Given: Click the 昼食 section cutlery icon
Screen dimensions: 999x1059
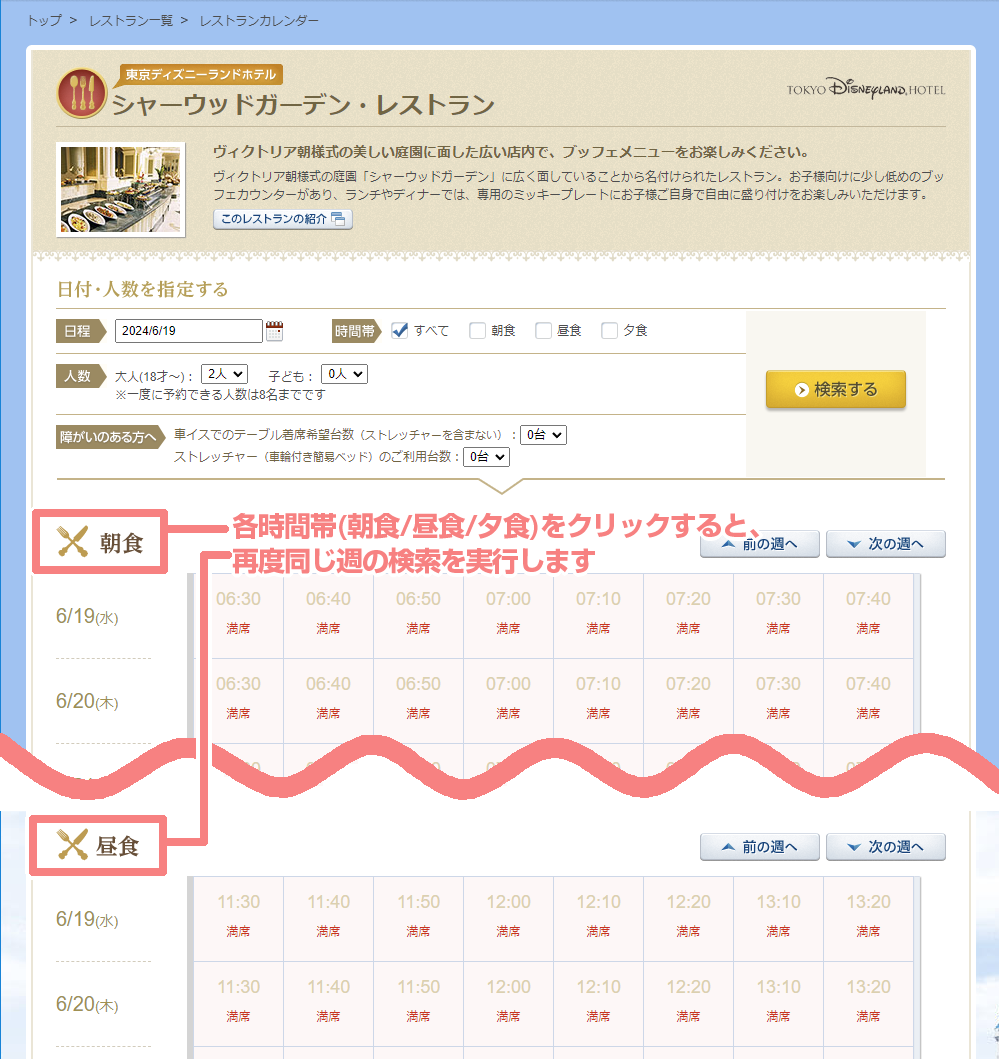Looking at the screenshot, I should pyautogui.click(x=73, y=846).
